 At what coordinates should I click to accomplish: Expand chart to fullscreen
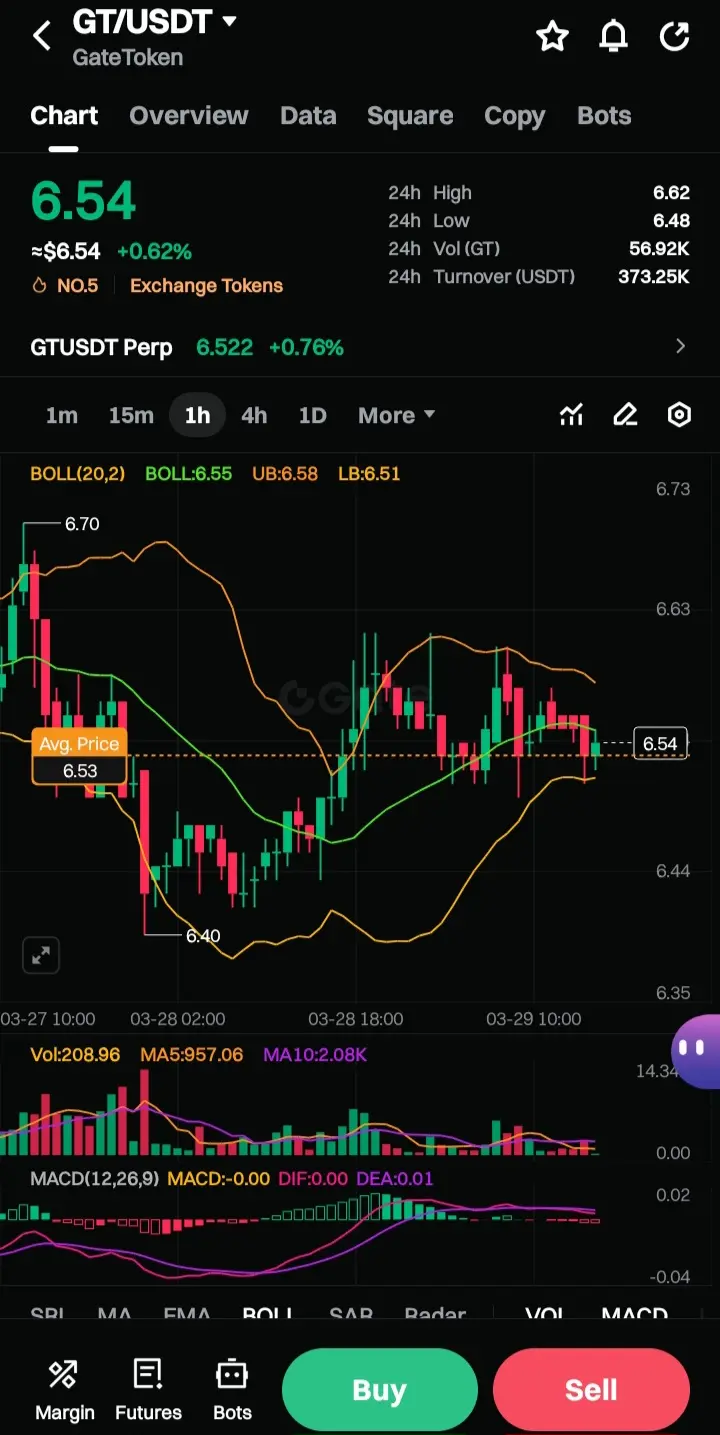(x=41, y=956)
